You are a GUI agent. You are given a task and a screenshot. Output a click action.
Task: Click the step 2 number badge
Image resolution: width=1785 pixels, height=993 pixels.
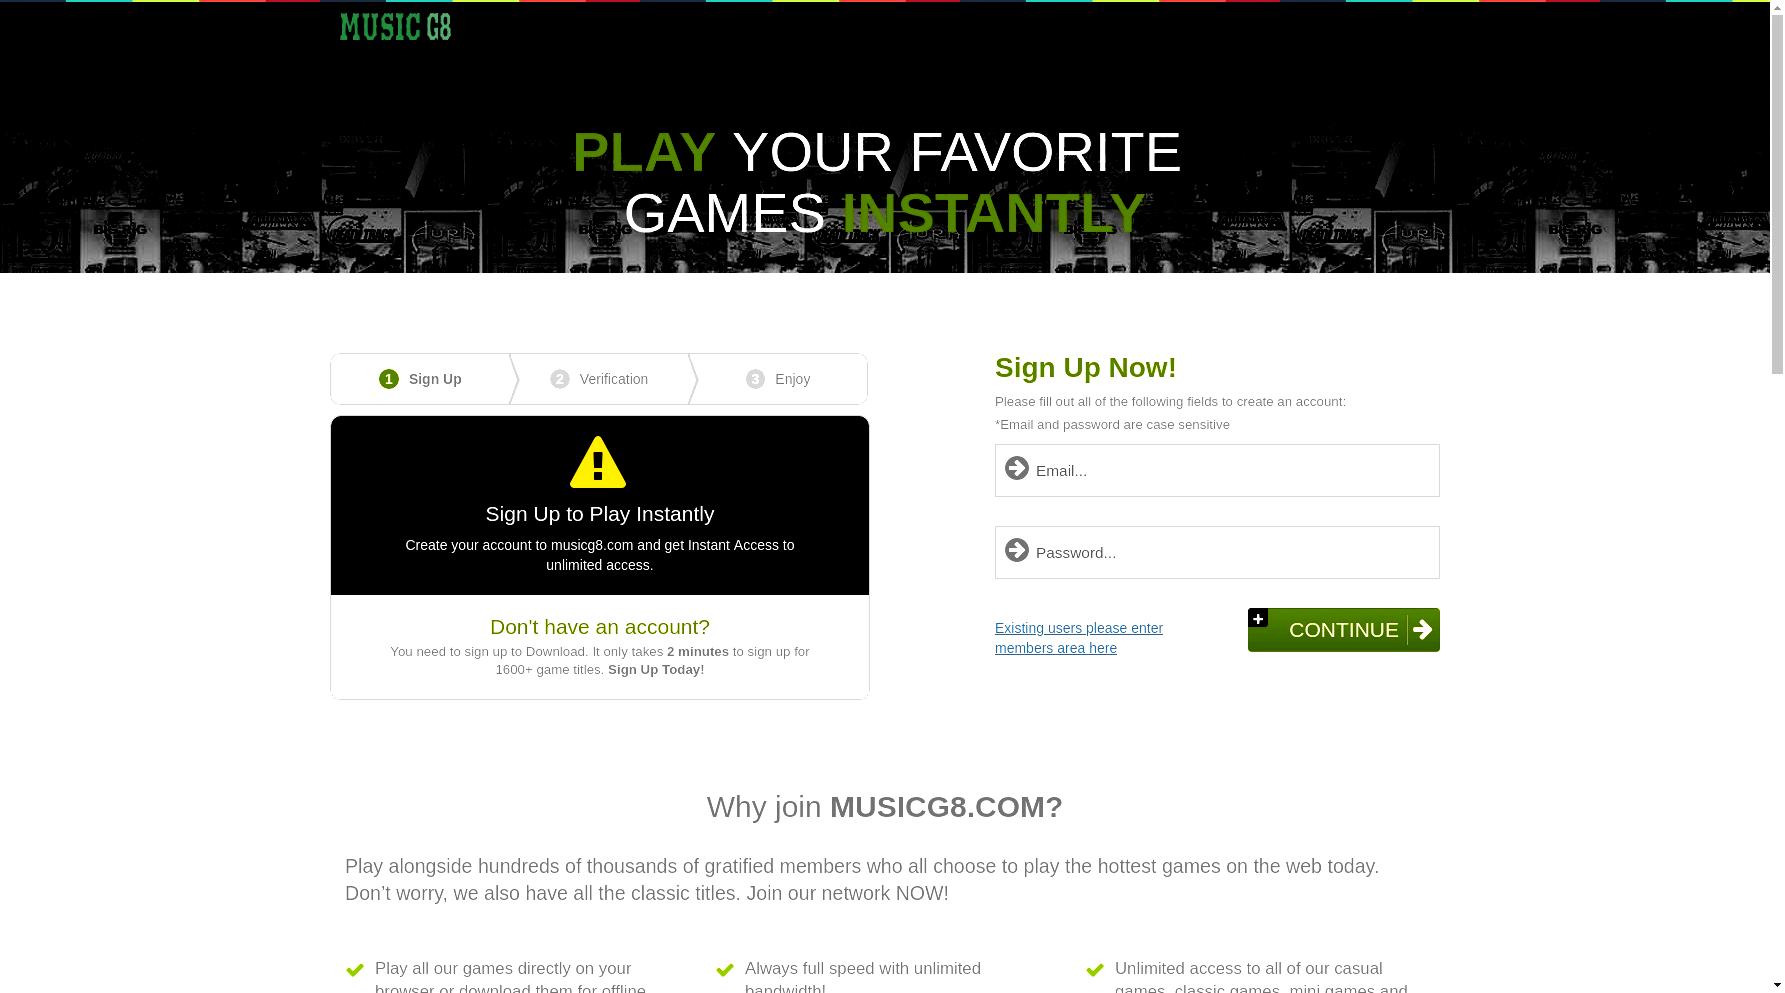[x=560, y=379]
